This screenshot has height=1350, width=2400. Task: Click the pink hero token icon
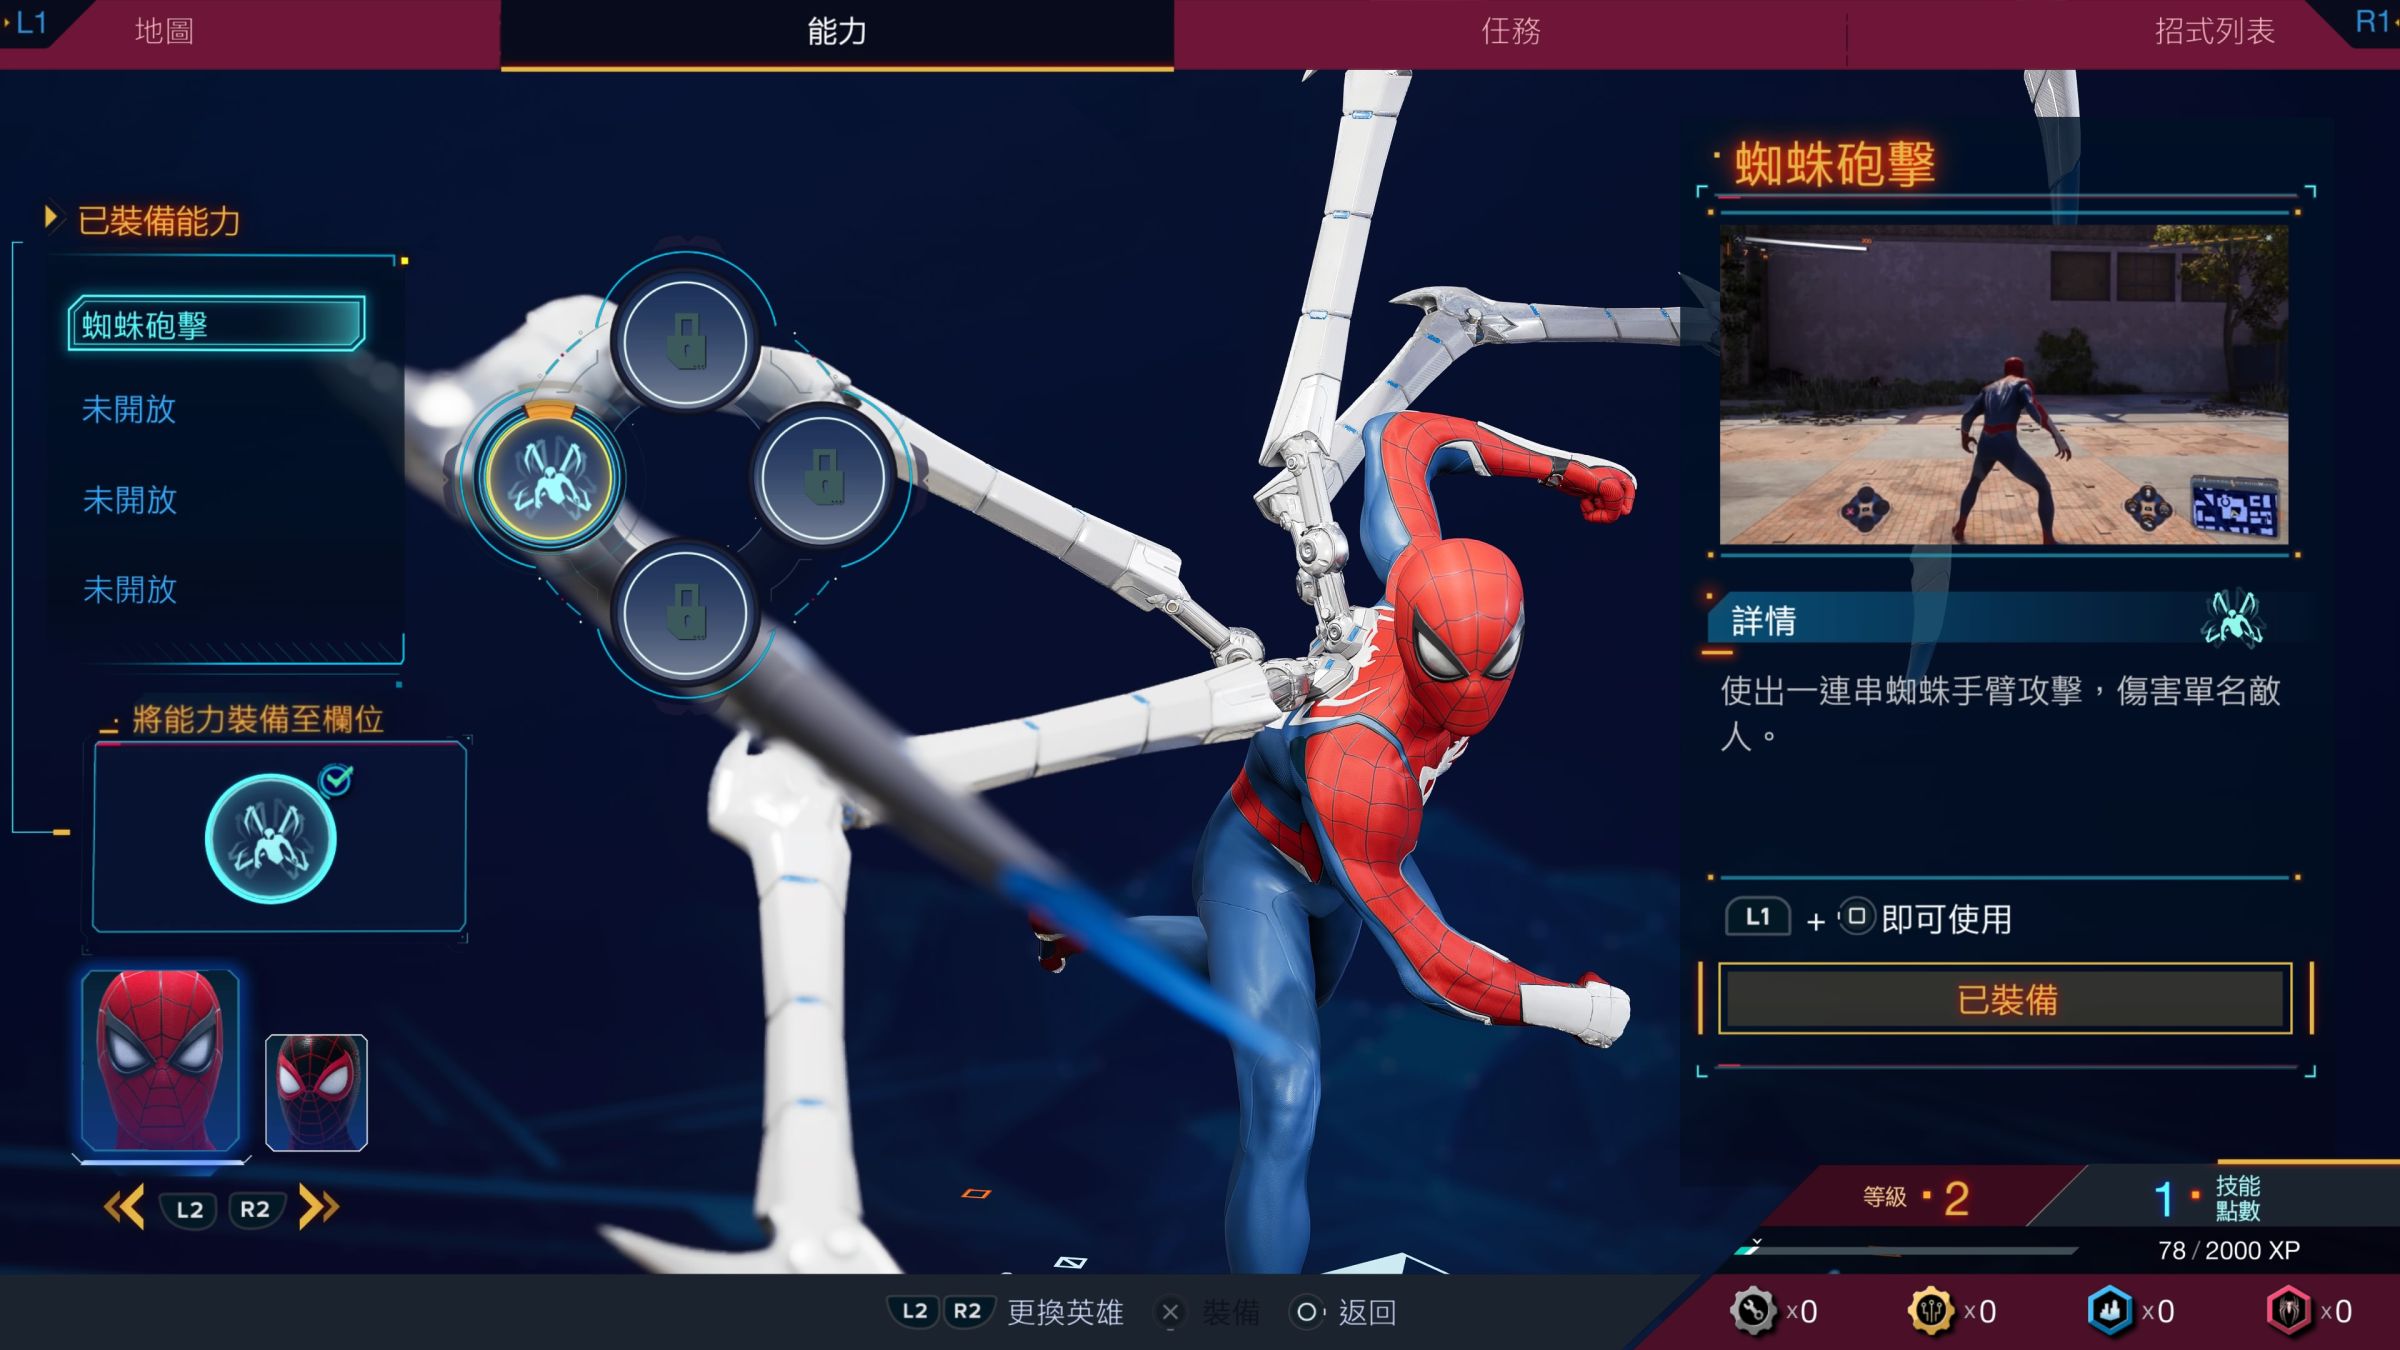[2288, 1311]
